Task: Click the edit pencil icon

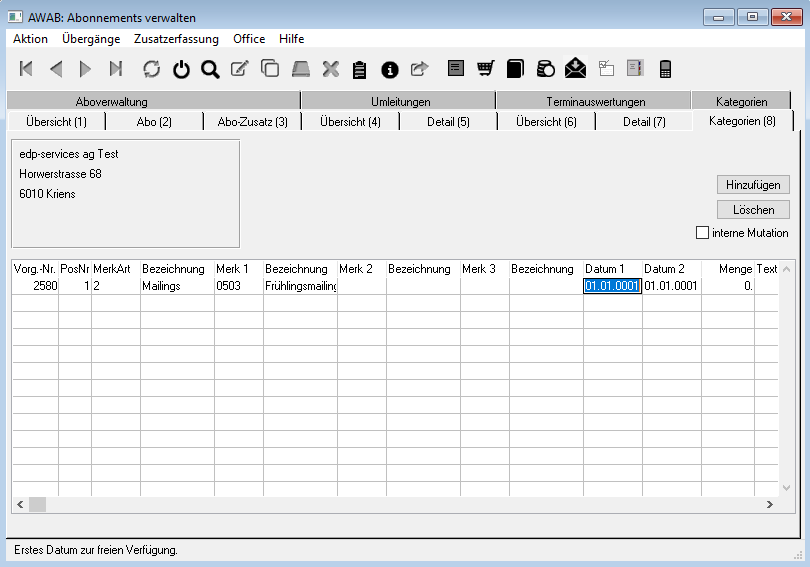Action: tap(240, 69)
